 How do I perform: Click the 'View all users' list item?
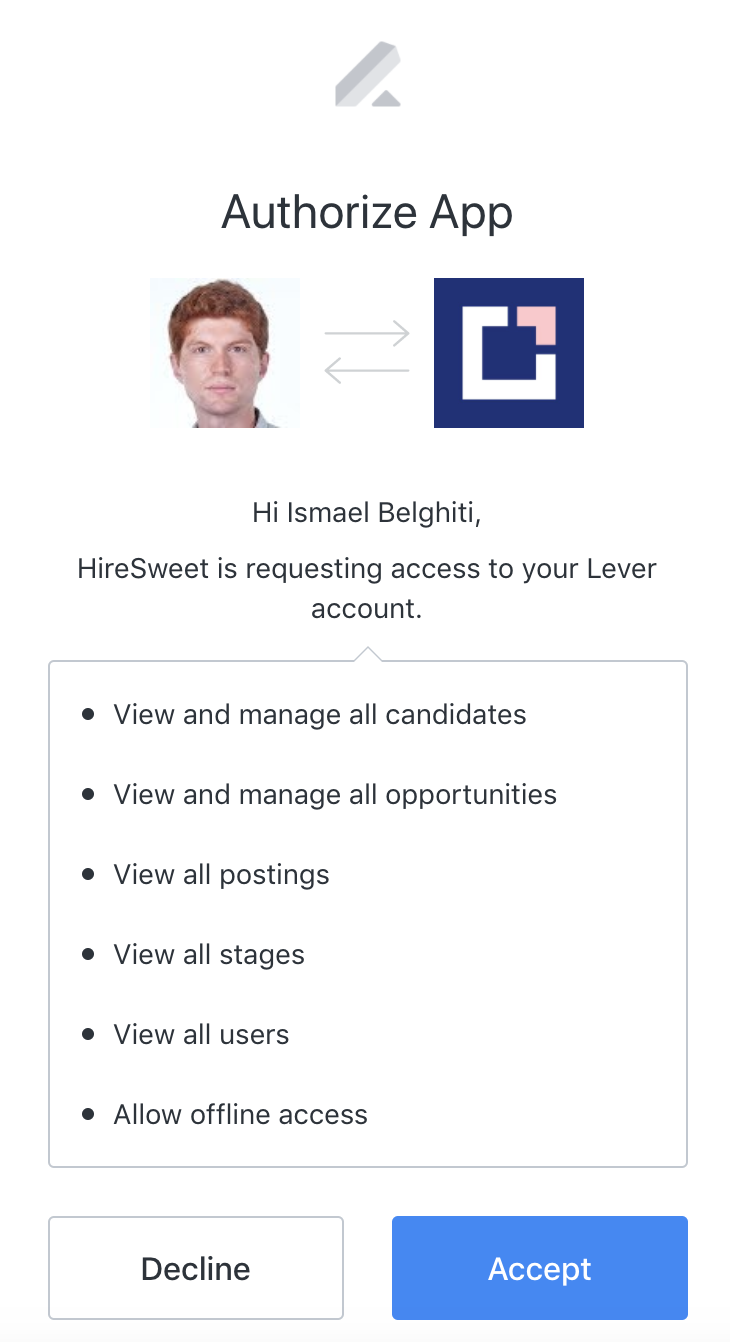click(201, 1034)
